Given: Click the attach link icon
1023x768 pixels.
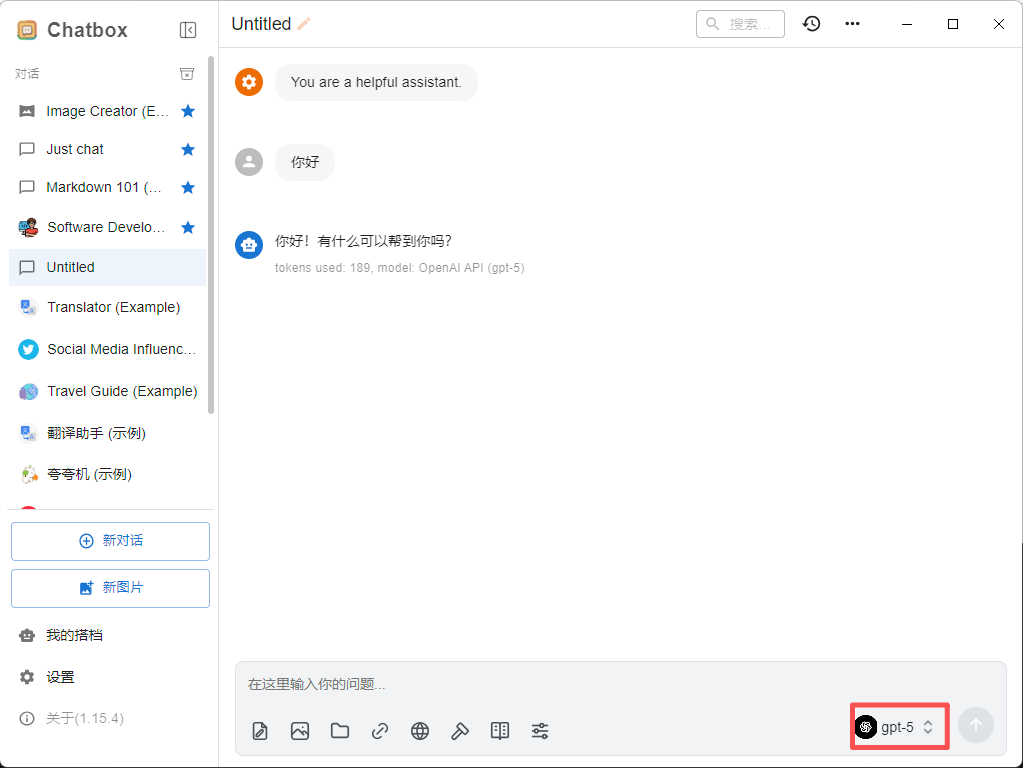Looking at the screenshot, I should point(380,731).
